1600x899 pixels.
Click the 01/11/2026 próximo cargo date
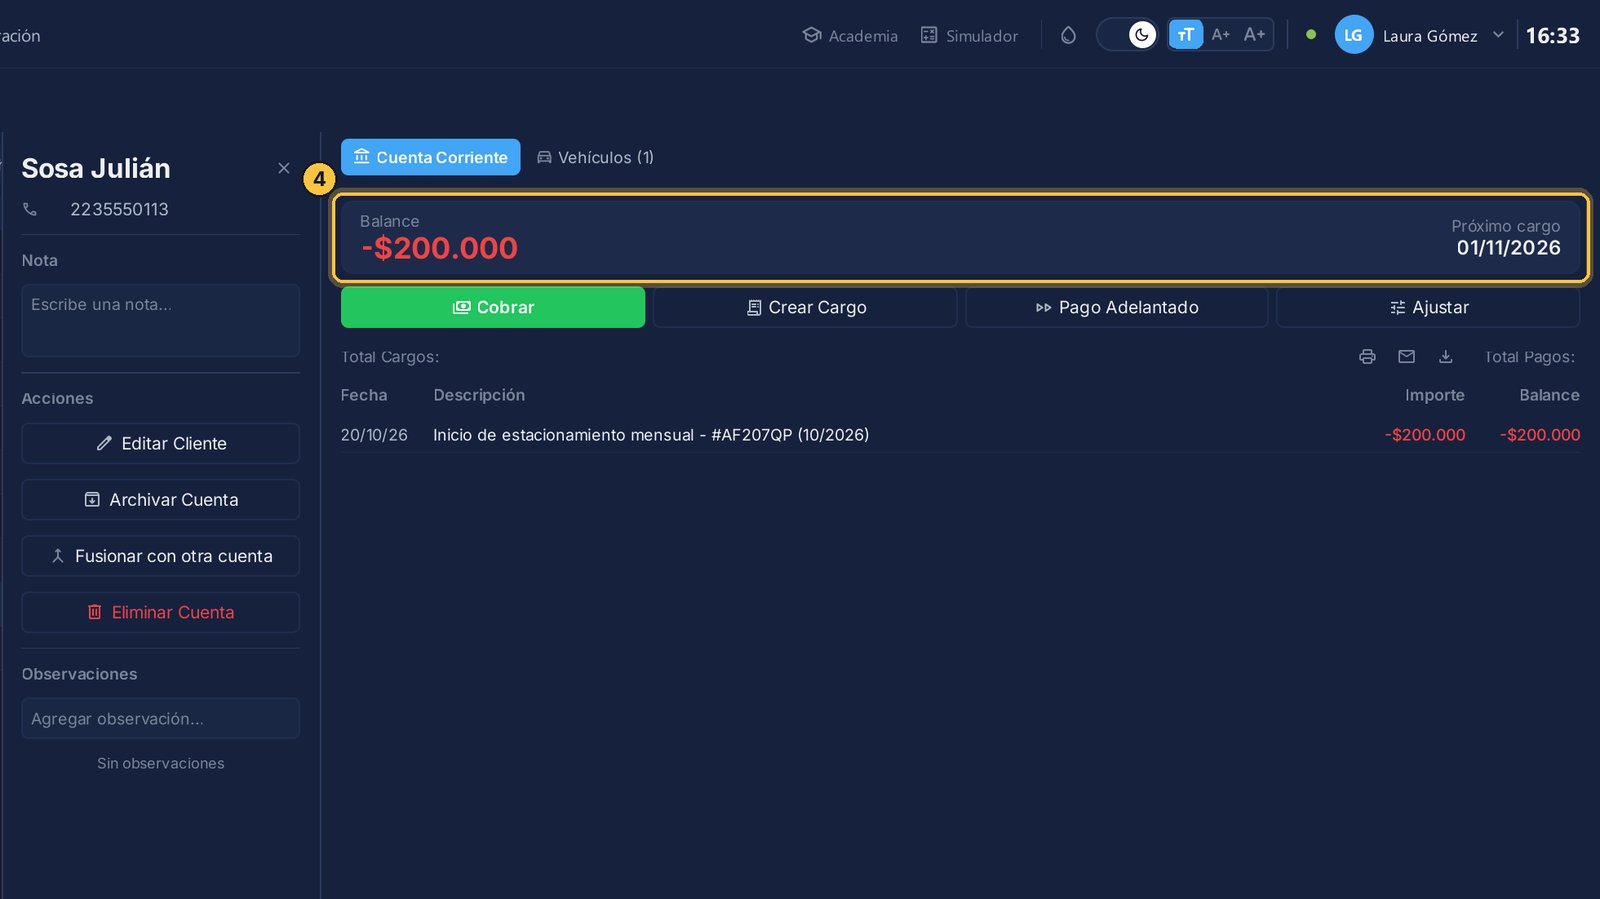click(1508, 248)
